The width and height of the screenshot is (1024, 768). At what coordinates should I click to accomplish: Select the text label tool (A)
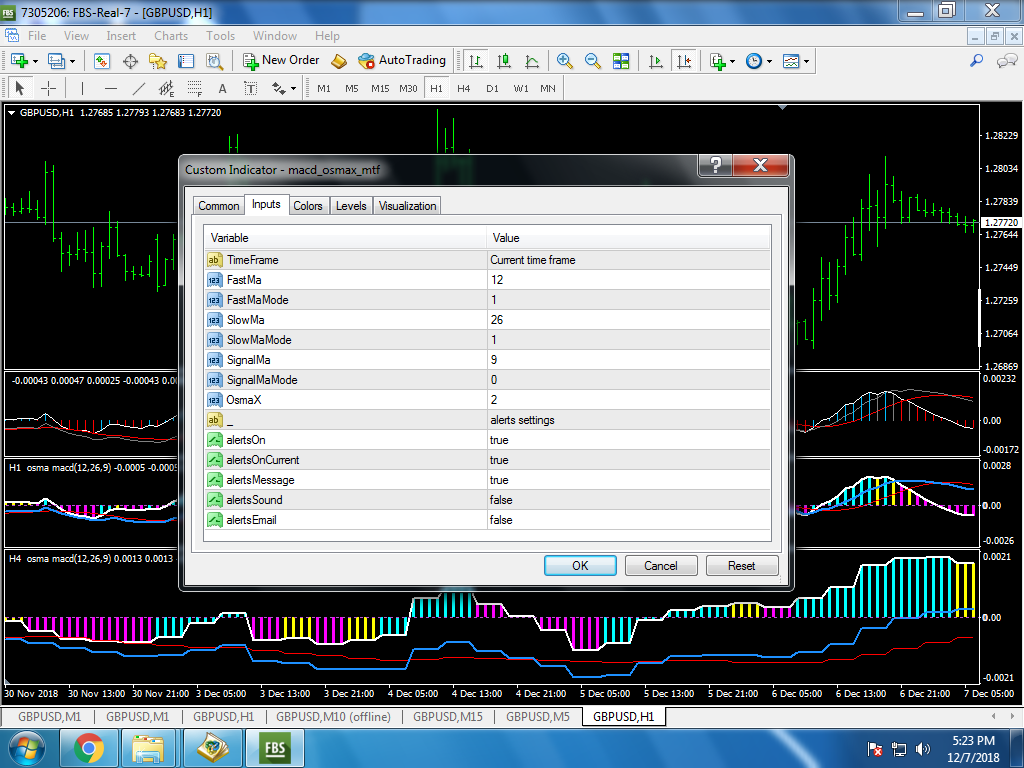(x=222, y=88)
